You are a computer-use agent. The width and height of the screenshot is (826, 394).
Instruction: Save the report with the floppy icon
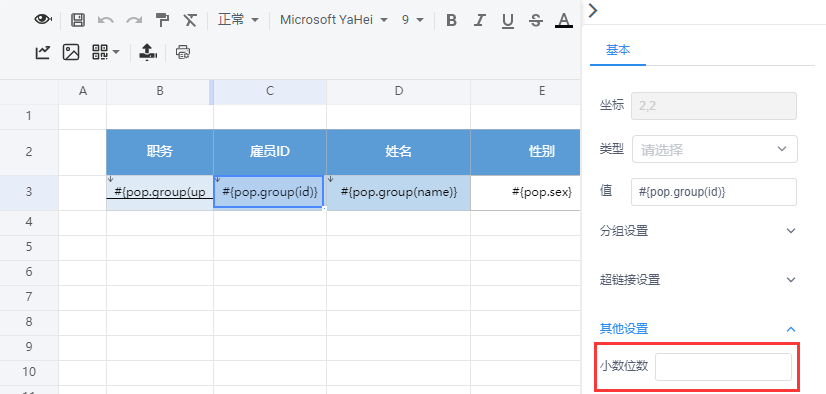coord(78,20)
